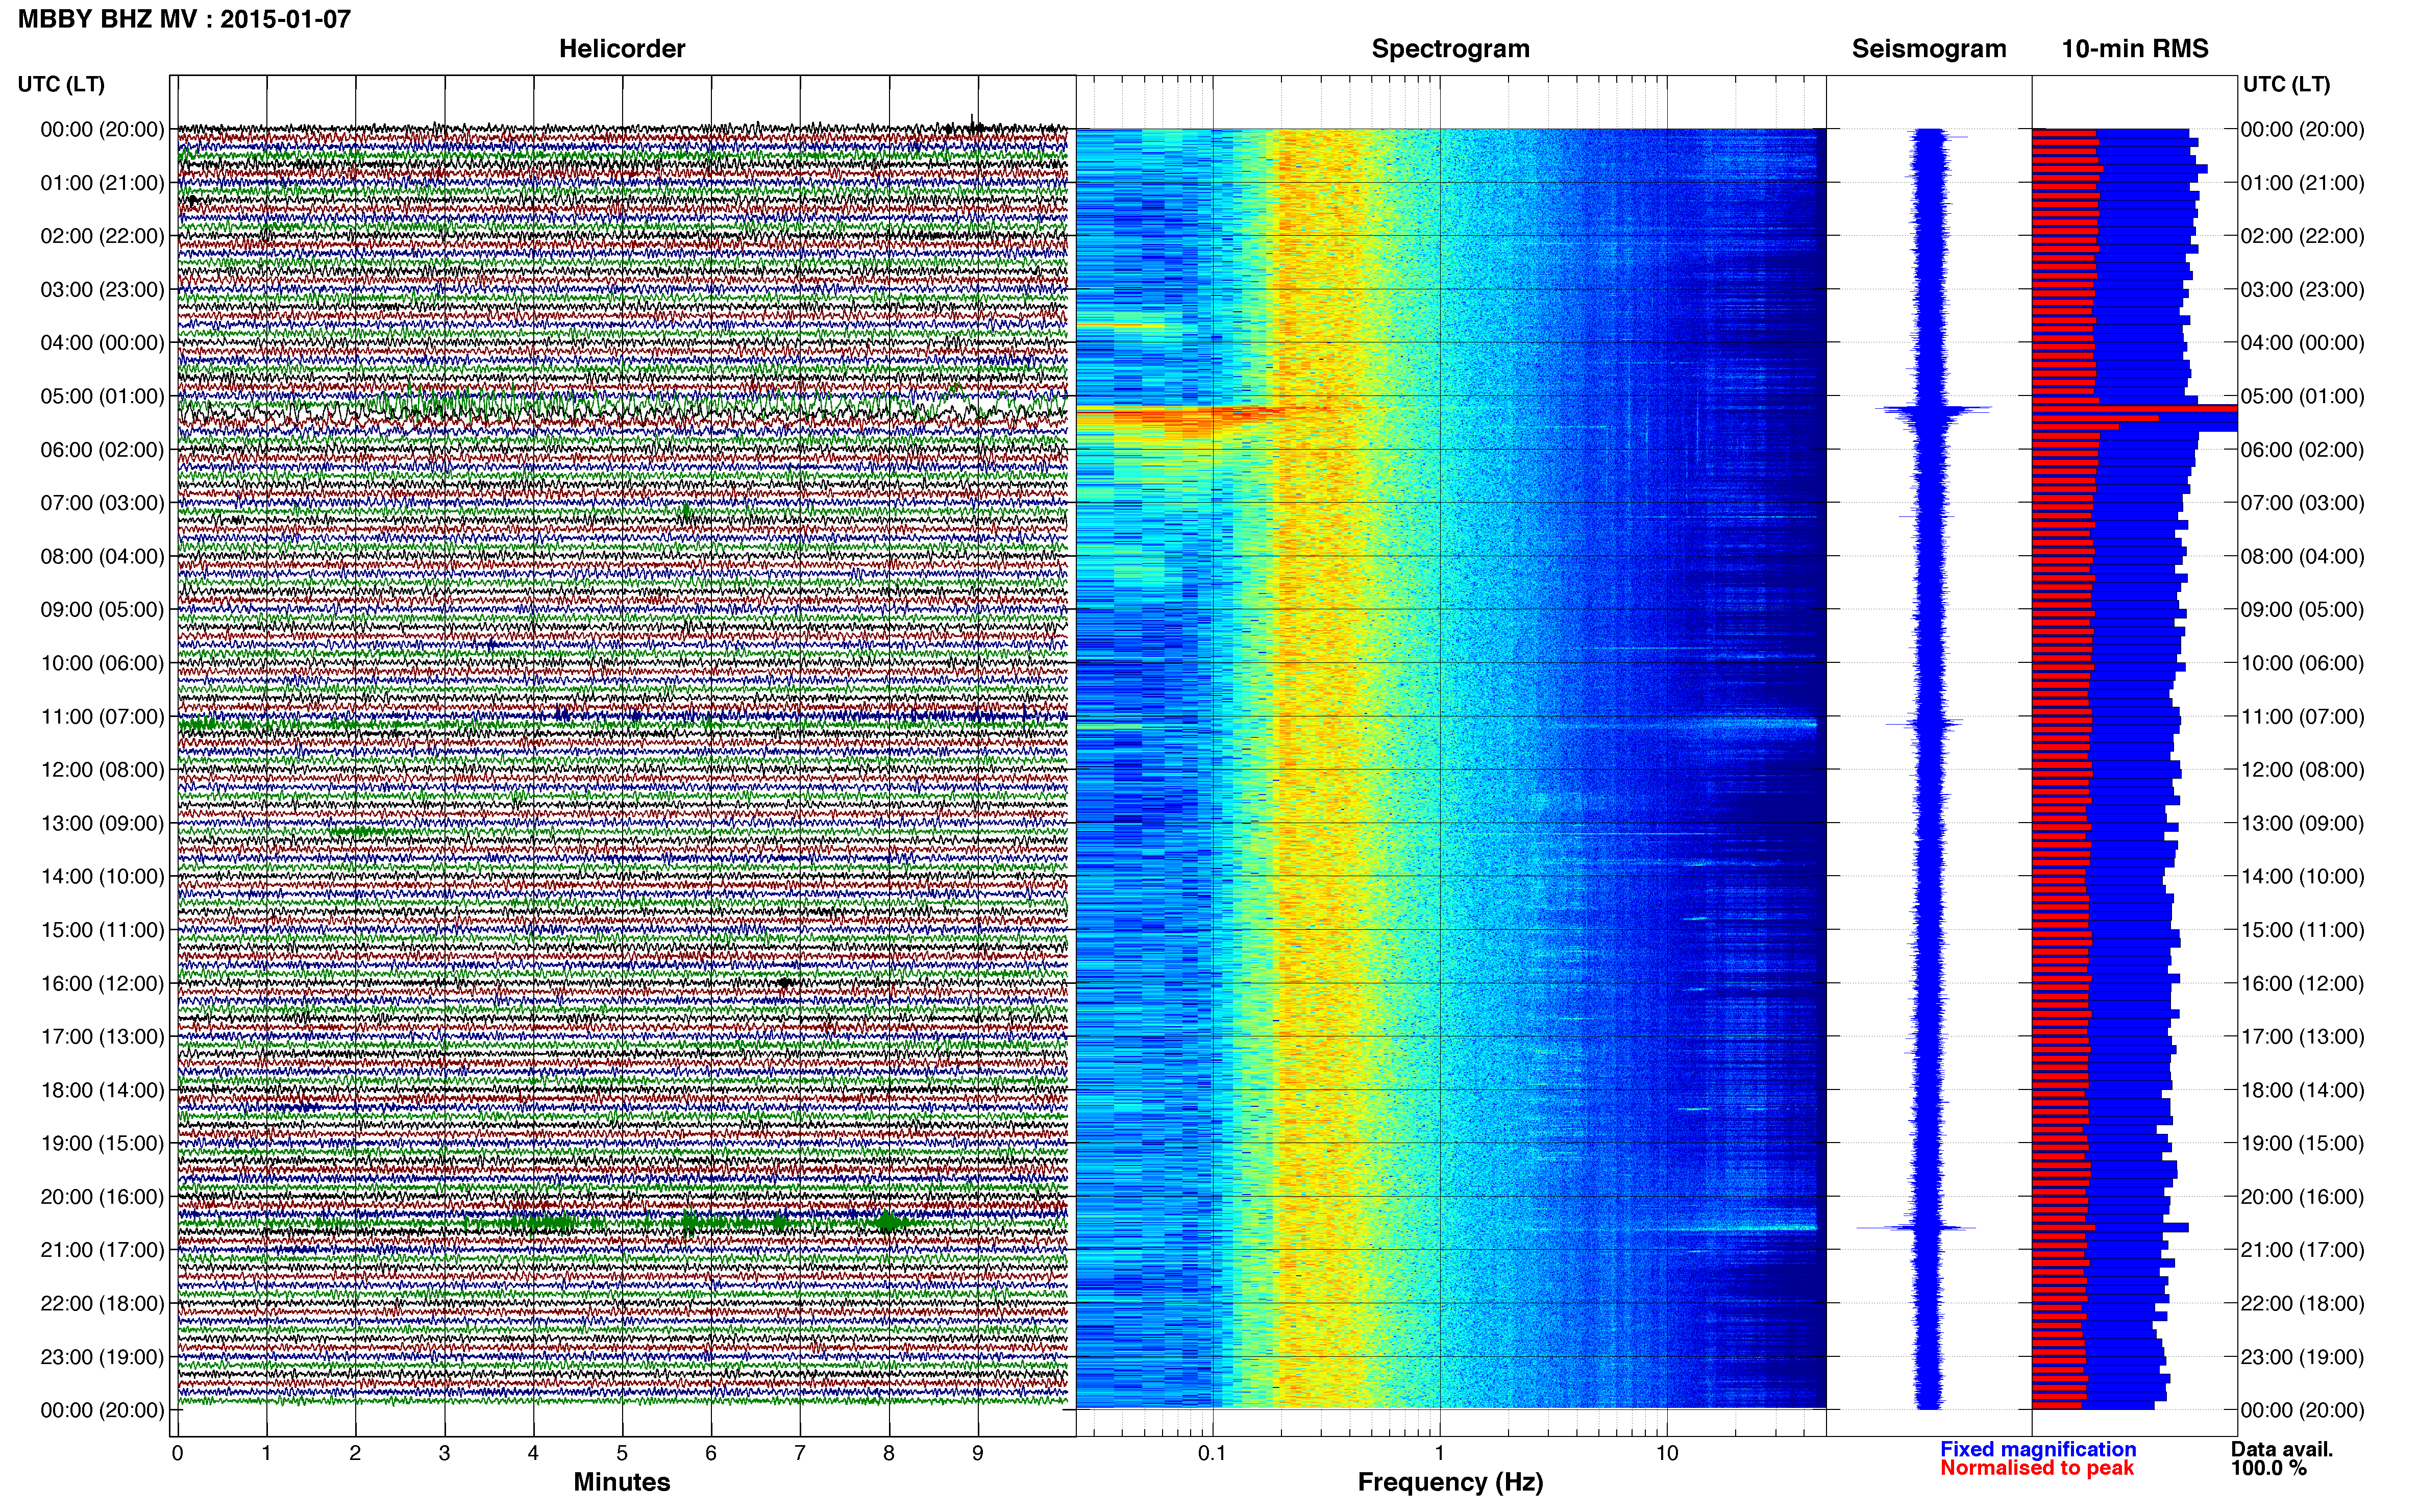The width and height of the screenshot is (2419, 1512).
Task: Click the blue helicorder bursts near 11:00
Action: 622,715
